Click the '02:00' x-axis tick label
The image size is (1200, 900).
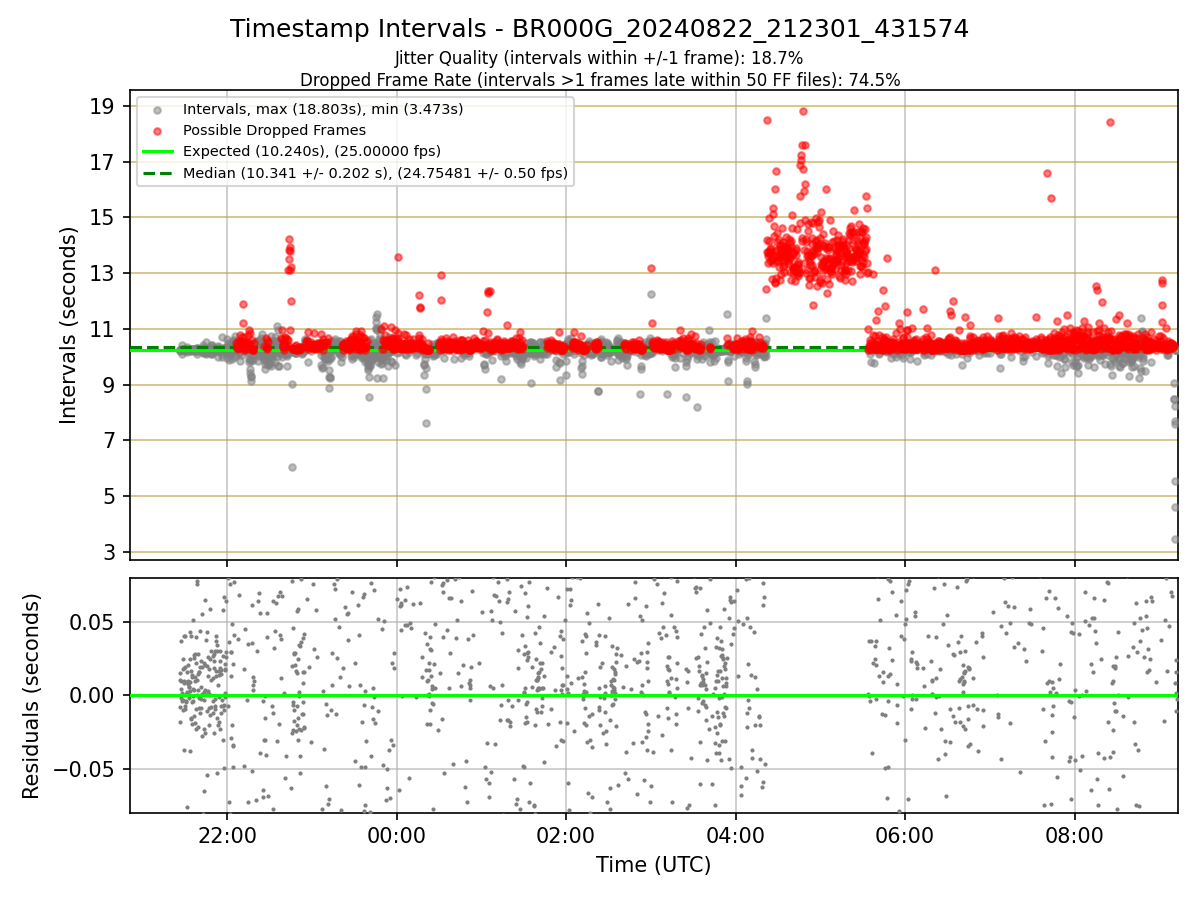tap(566, 834)
